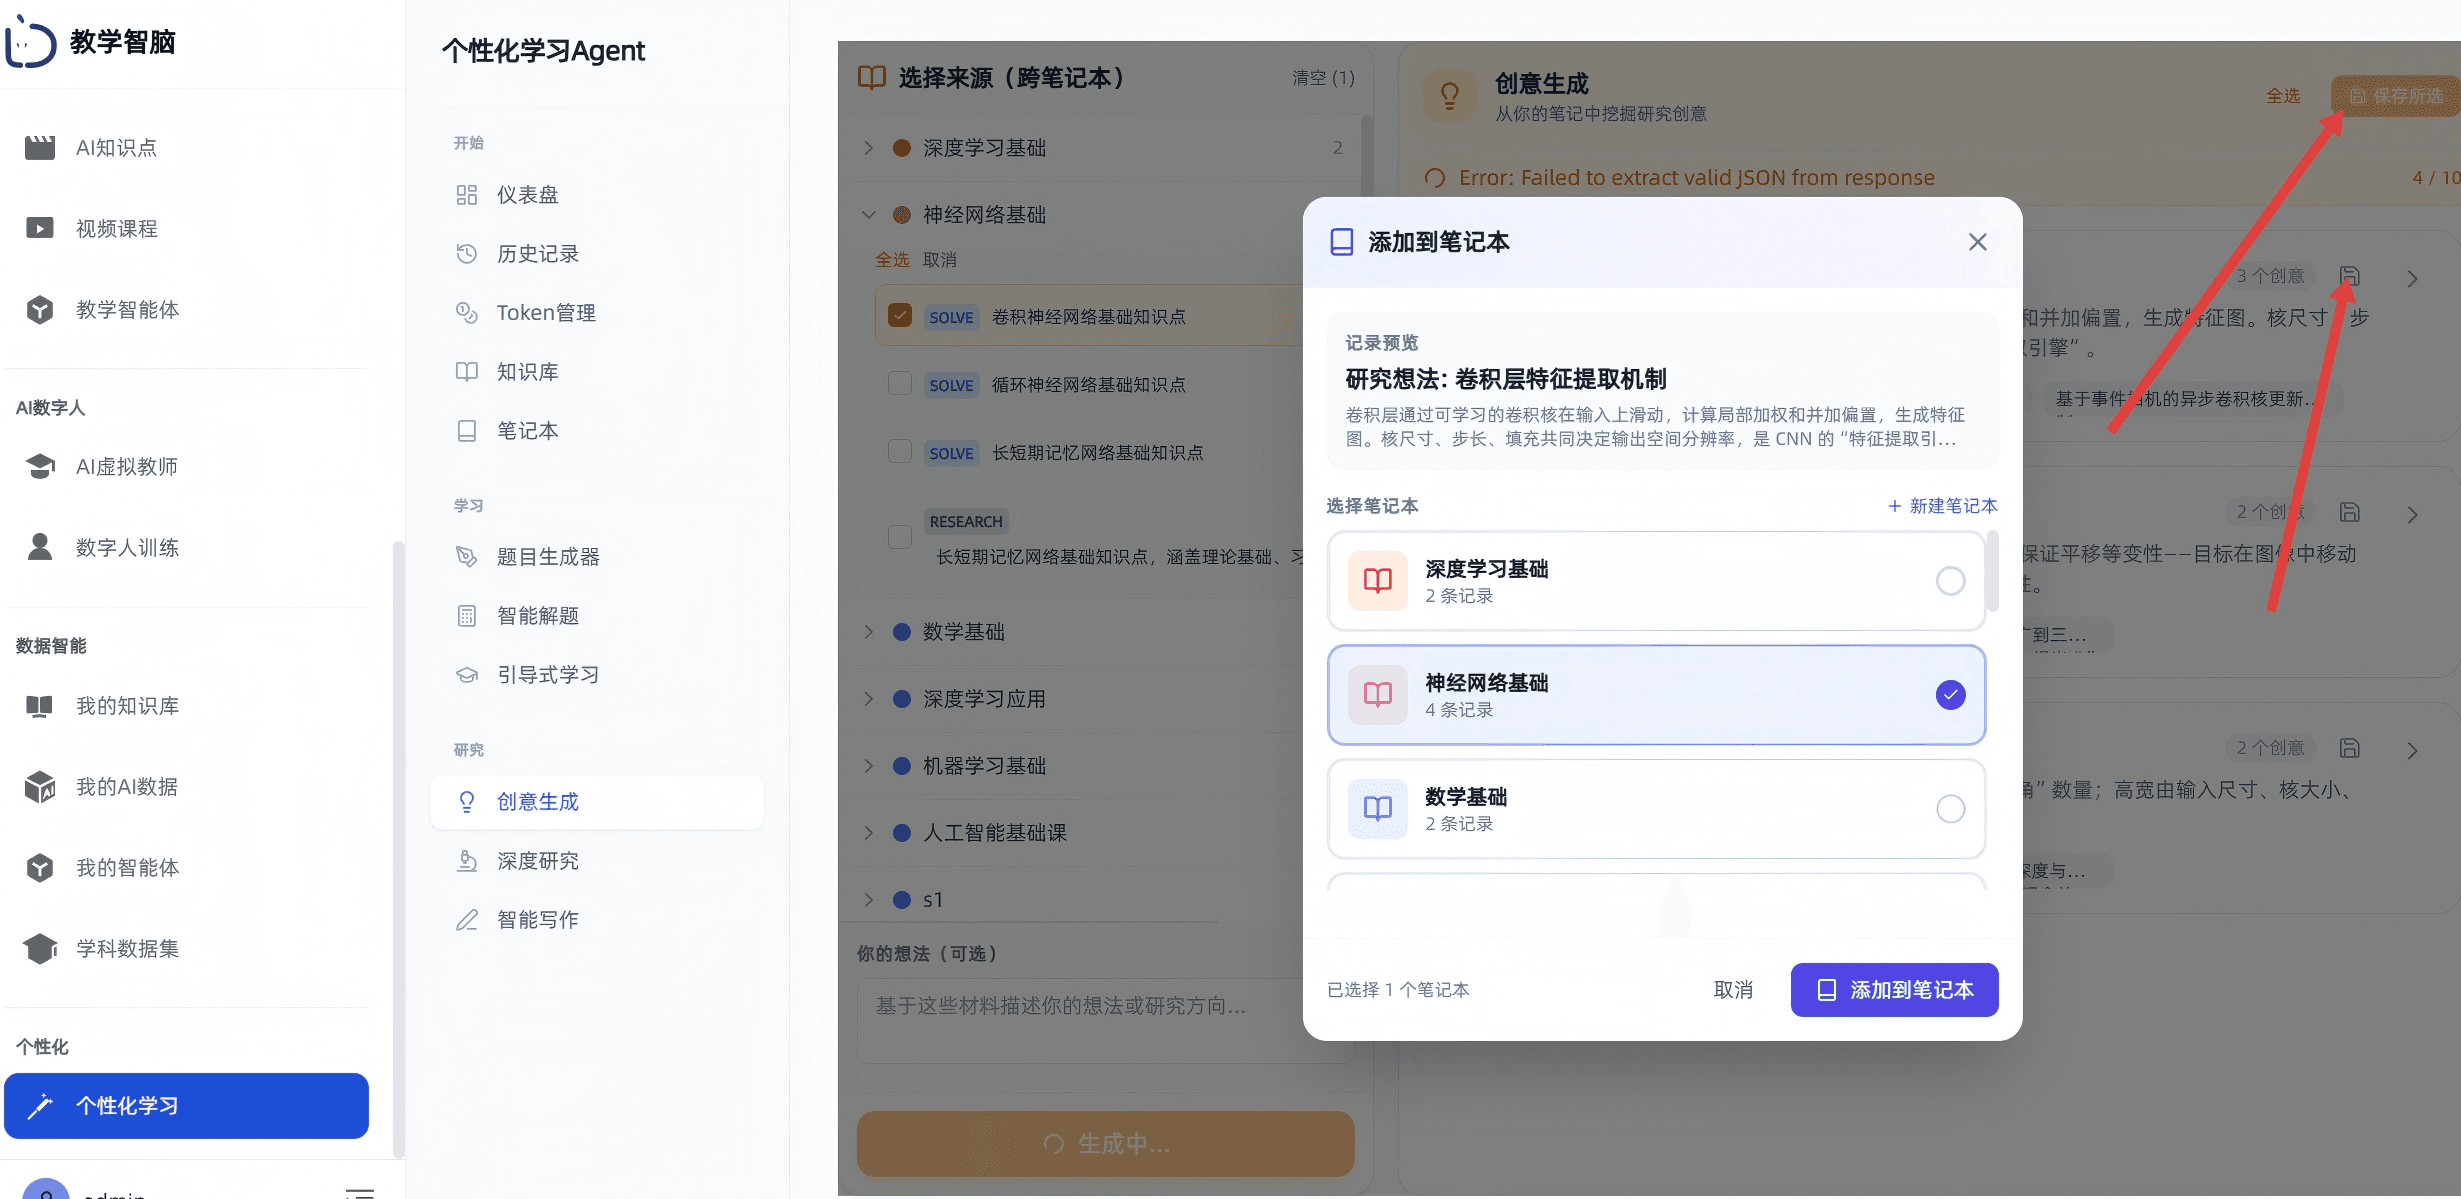Open 智能写作 menu item
2461x1199 pixels.
[597, 920]
